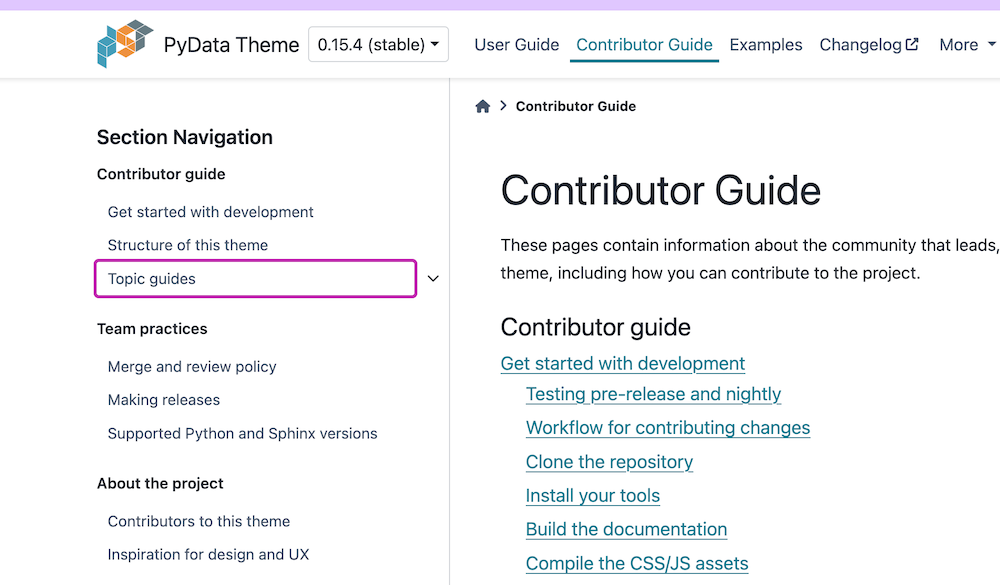1000x585 pixels.
Task: Open Topic guides in sidebar
Action: pyautogui.click(x=152, y=279)
